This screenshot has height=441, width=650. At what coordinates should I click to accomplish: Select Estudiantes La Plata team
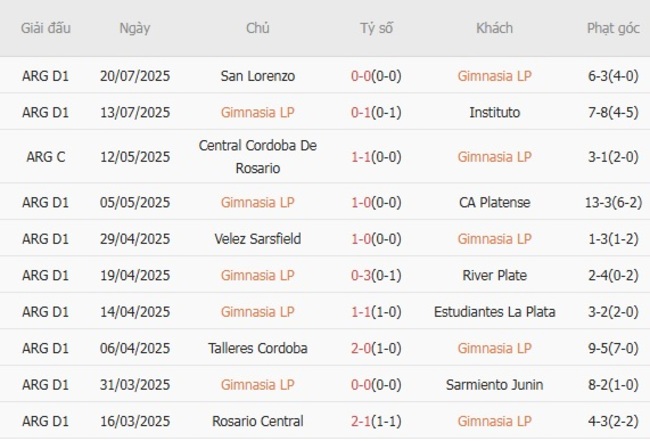coord(494,312)
